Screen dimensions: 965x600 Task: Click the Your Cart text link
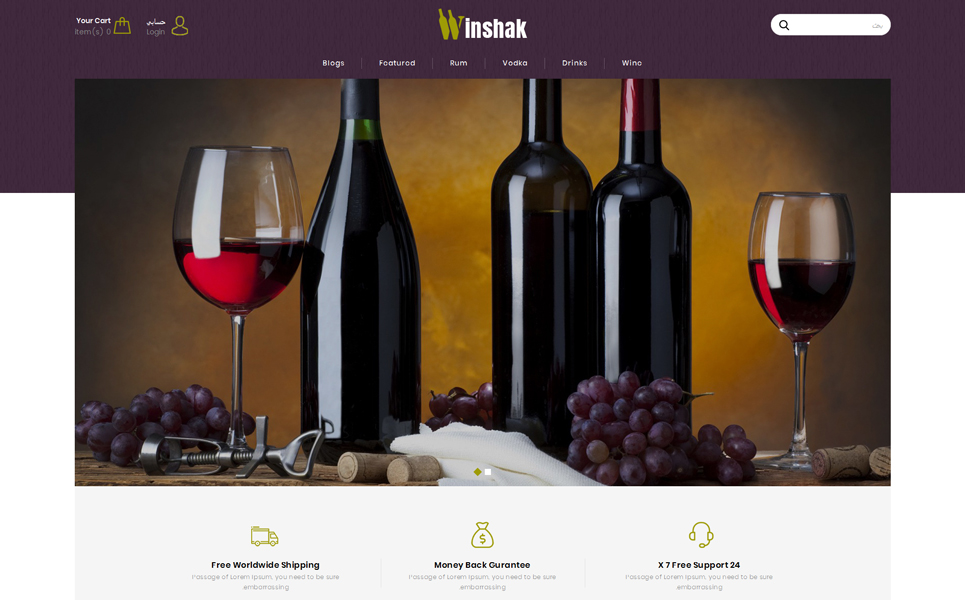pos(94,20)
